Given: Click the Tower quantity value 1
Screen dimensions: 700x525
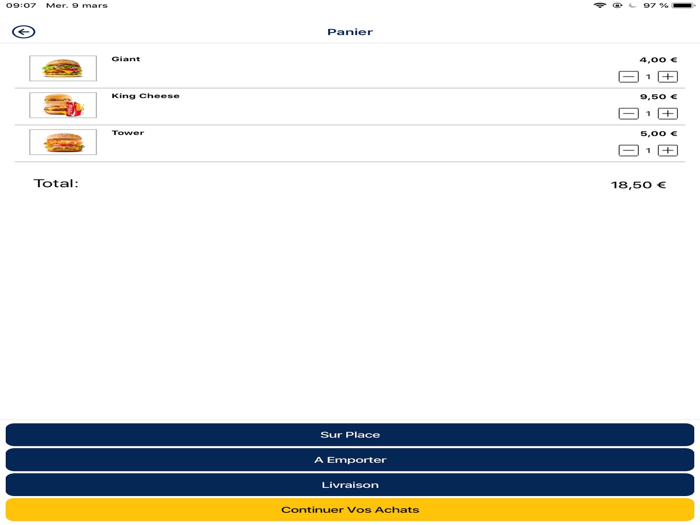Looking at the screenshot, I should coord(648,150).
